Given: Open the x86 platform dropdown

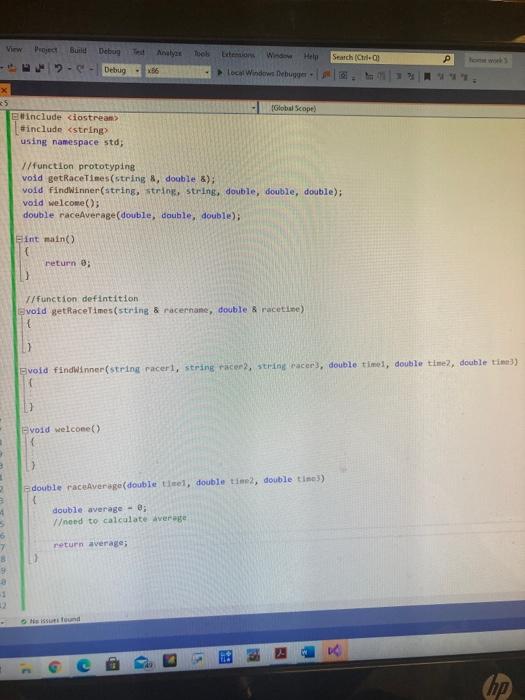Looking at the screenshot, I should click(207, 72).
